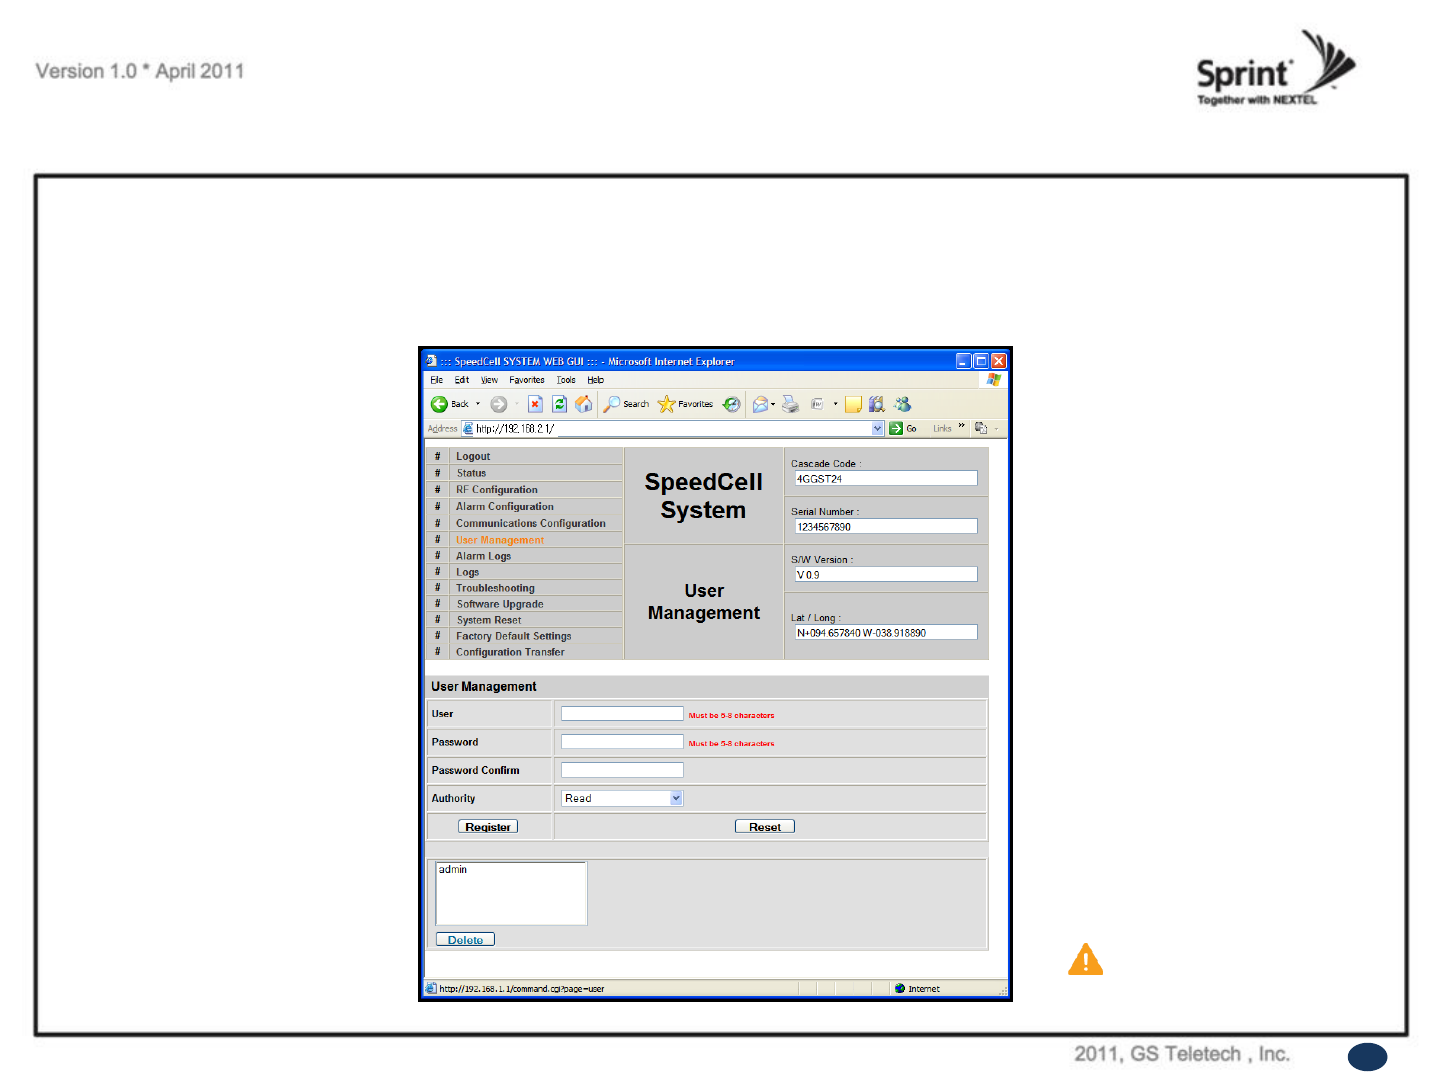This screenshot has width=1440, height=1080.
Task: Open the File menu
Action: pyautogui.click(x=437, y=380)
